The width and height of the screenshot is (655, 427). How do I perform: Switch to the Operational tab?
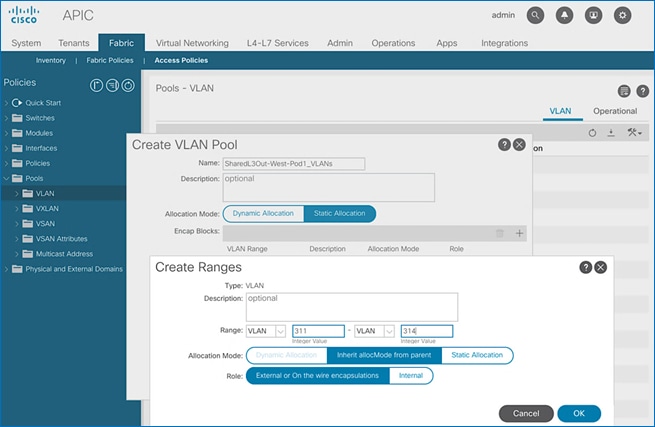click(615, 111)
